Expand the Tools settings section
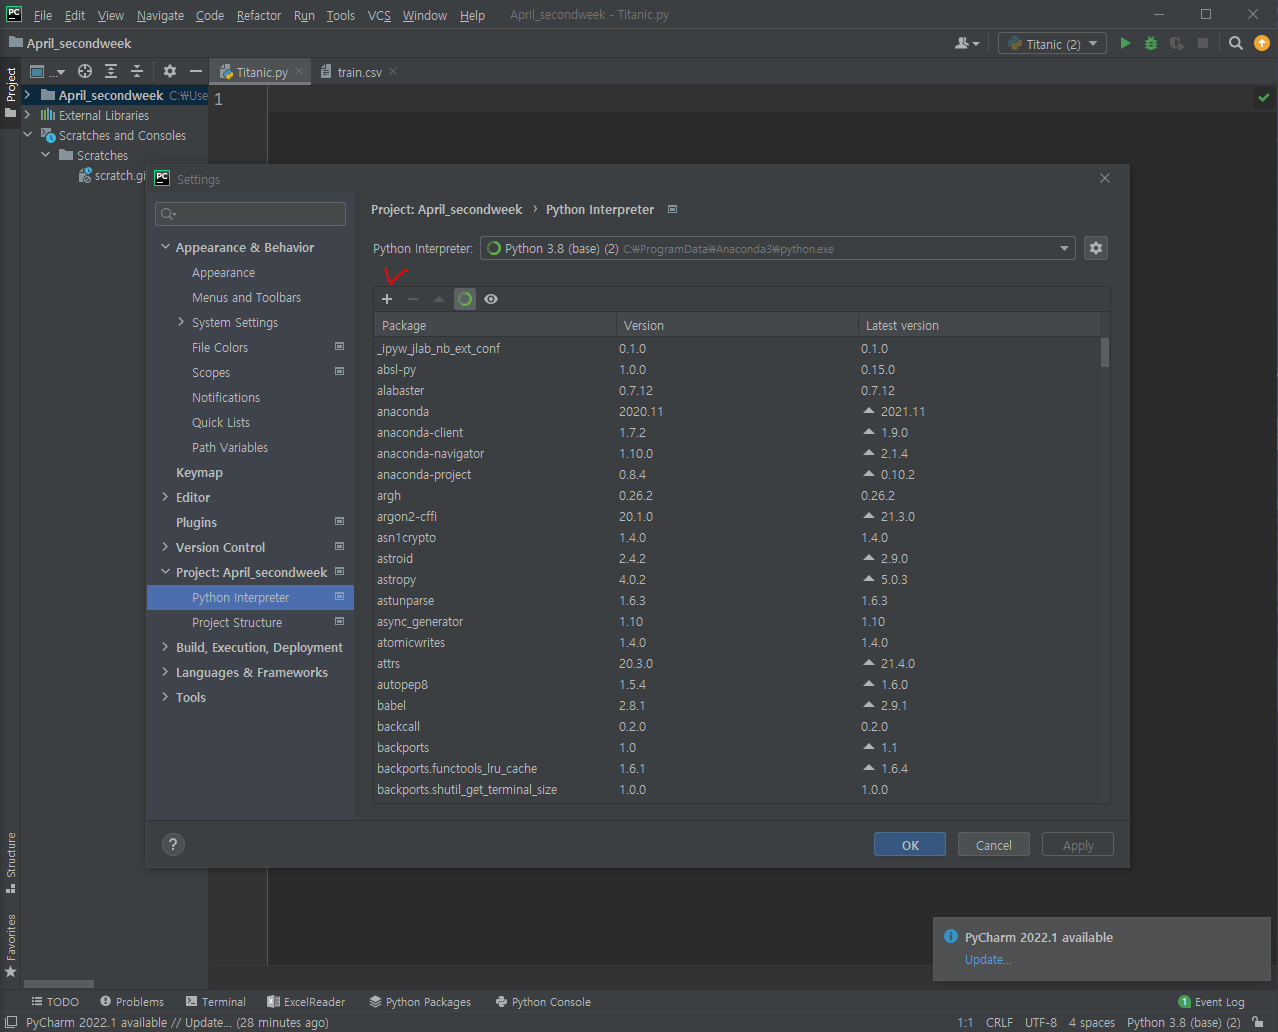The image size is (1278, 1032). coord(165,697)
